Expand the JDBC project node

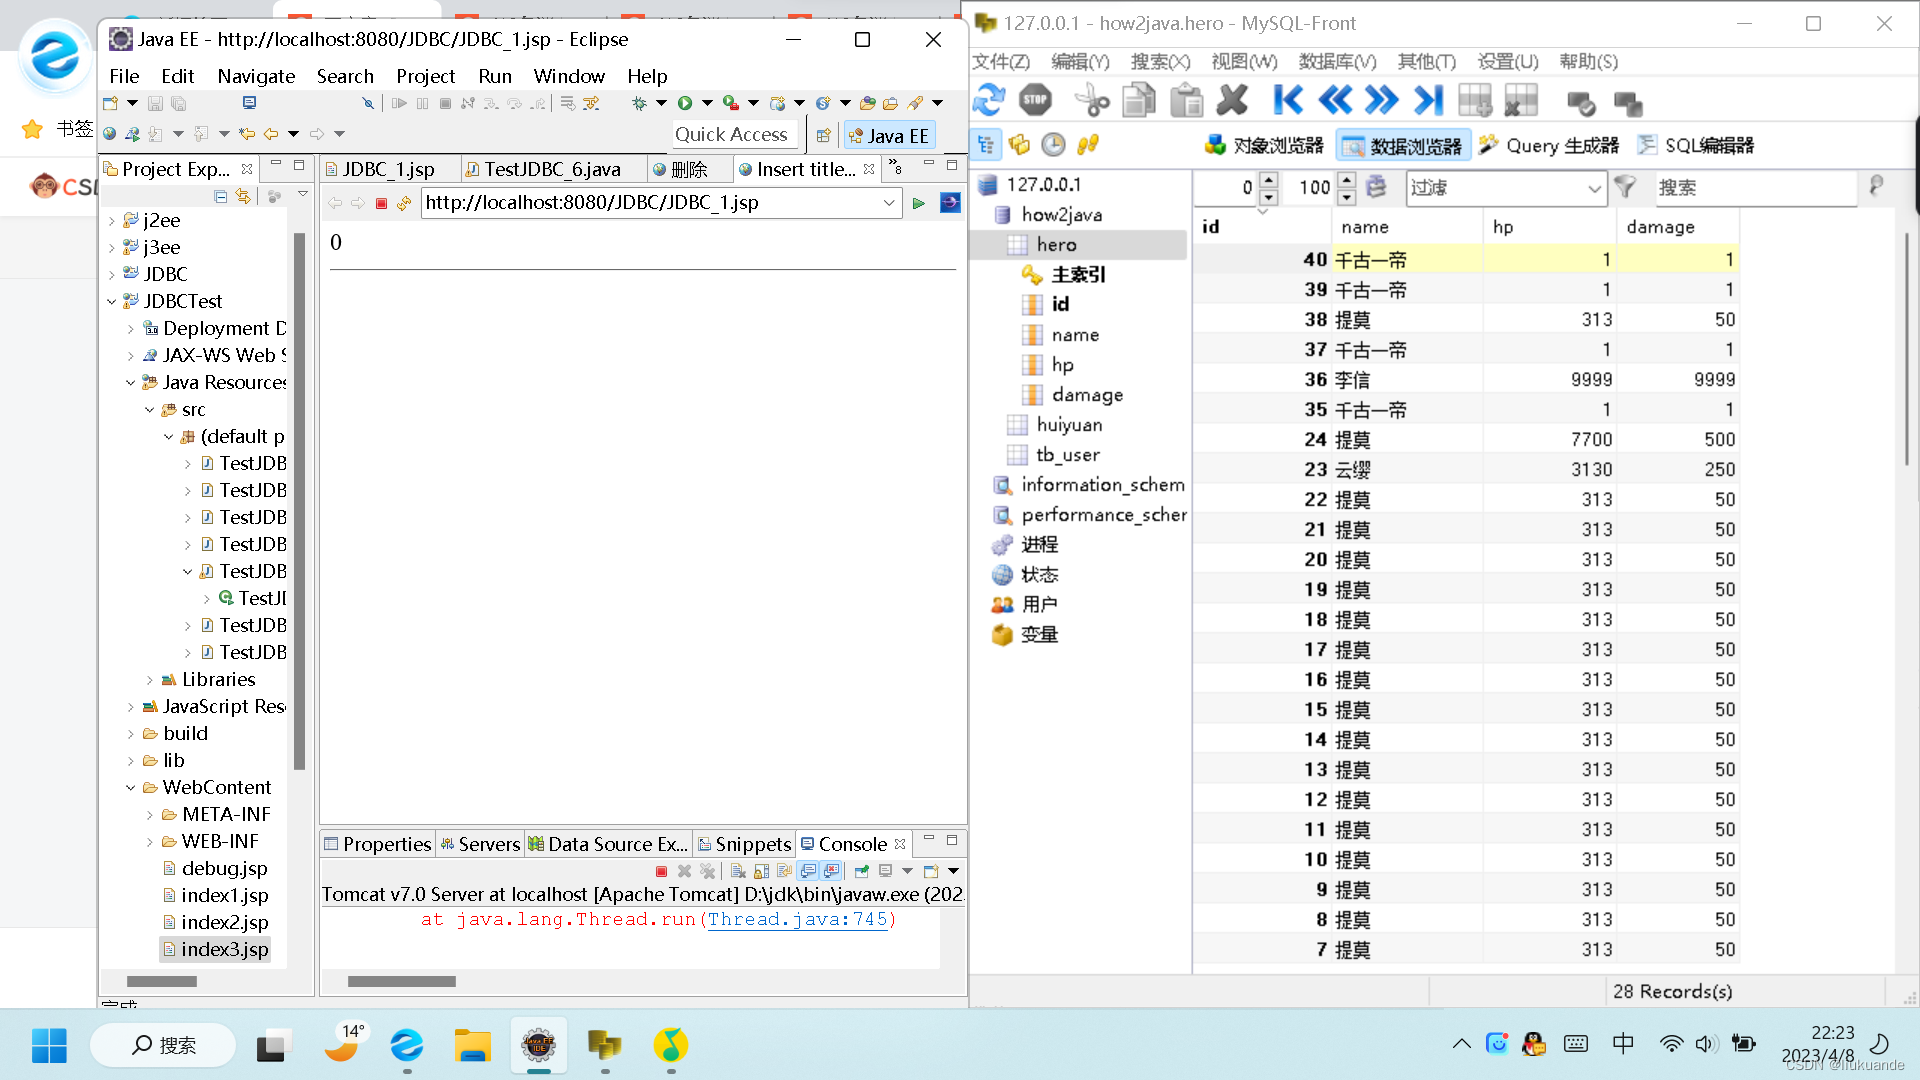point(112,274)
